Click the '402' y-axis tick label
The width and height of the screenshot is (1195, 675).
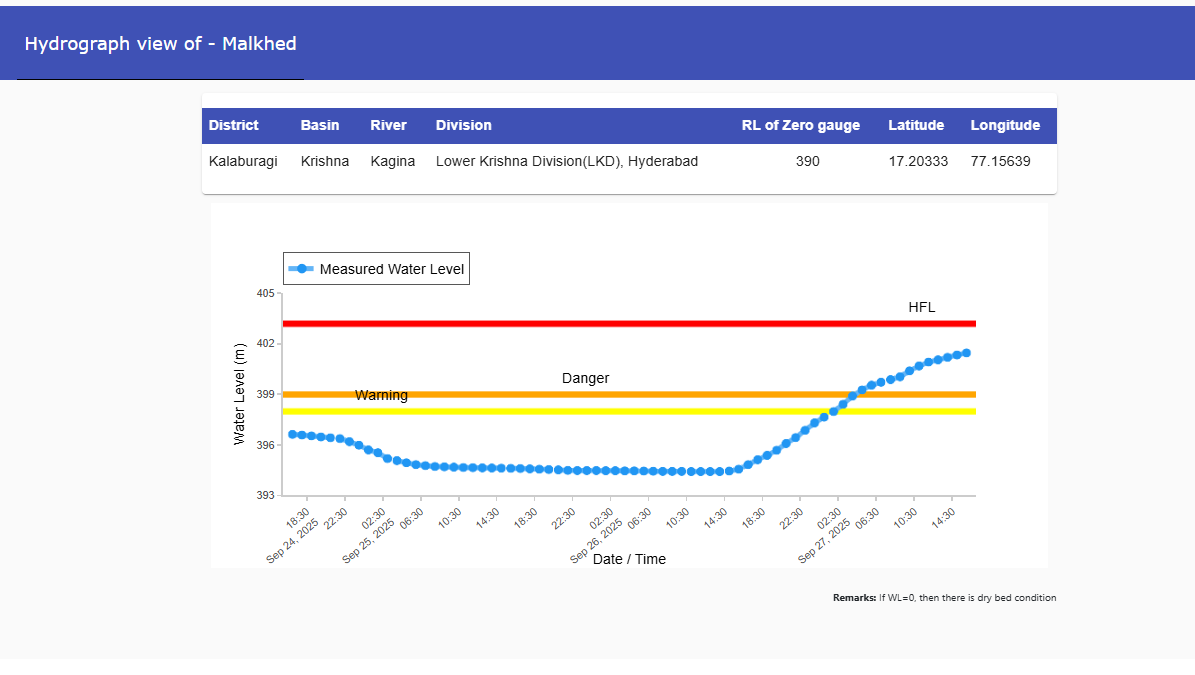265,344
